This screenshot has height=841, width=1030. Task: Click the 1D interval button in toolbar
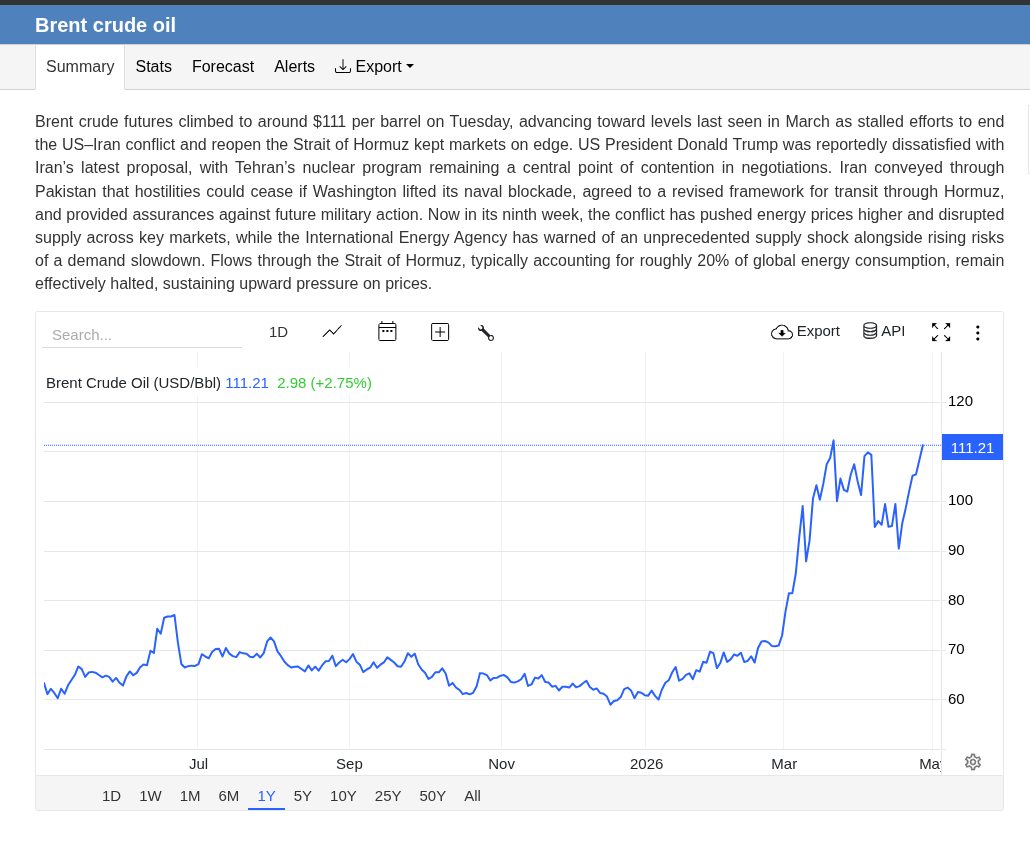point(279,332)
